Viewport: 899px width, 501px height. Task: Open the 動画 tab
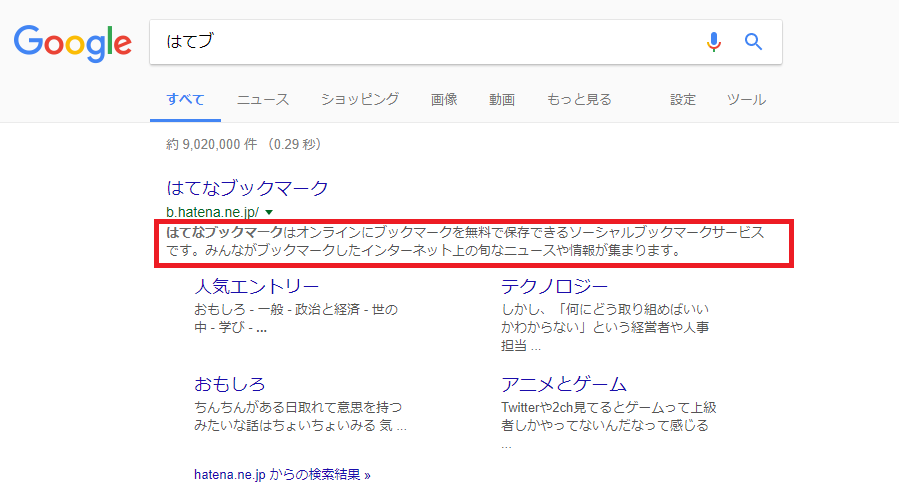502,99
